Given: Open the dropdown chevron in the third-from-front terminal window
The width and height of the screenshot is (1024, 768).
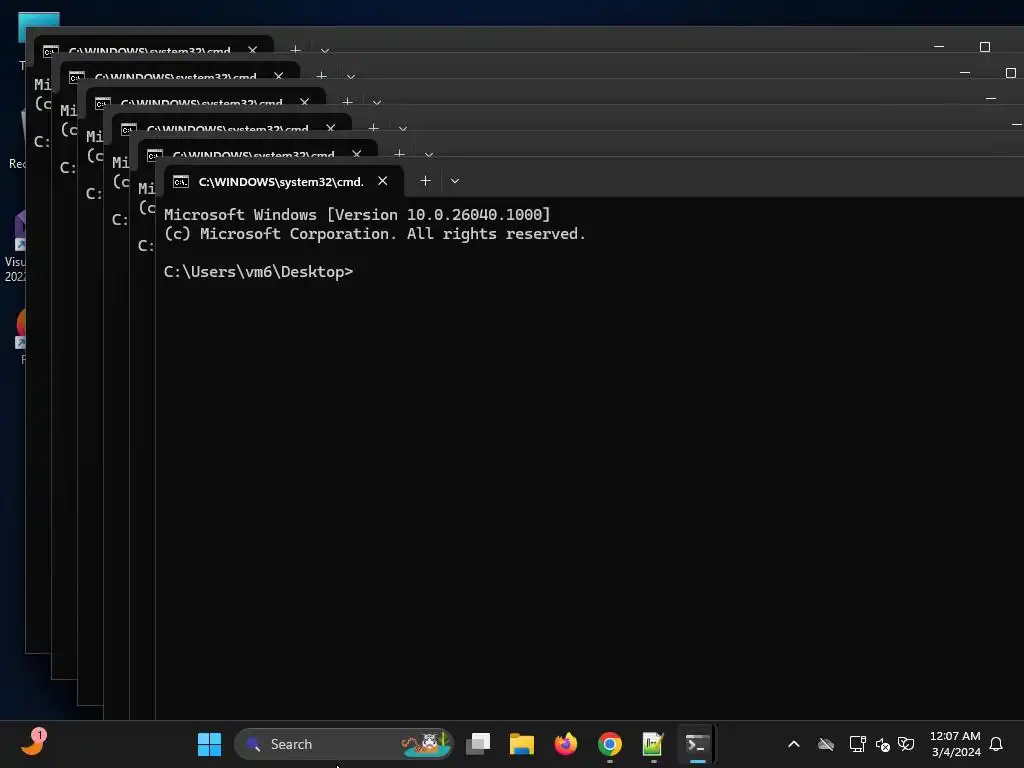Looking at the screenshot, I should coord(402,129).
